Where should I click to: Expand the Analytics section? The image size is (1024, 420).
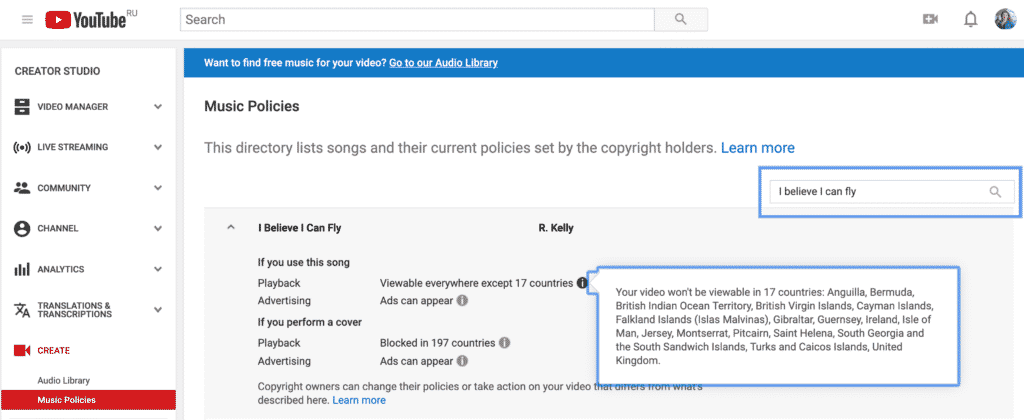157,269
